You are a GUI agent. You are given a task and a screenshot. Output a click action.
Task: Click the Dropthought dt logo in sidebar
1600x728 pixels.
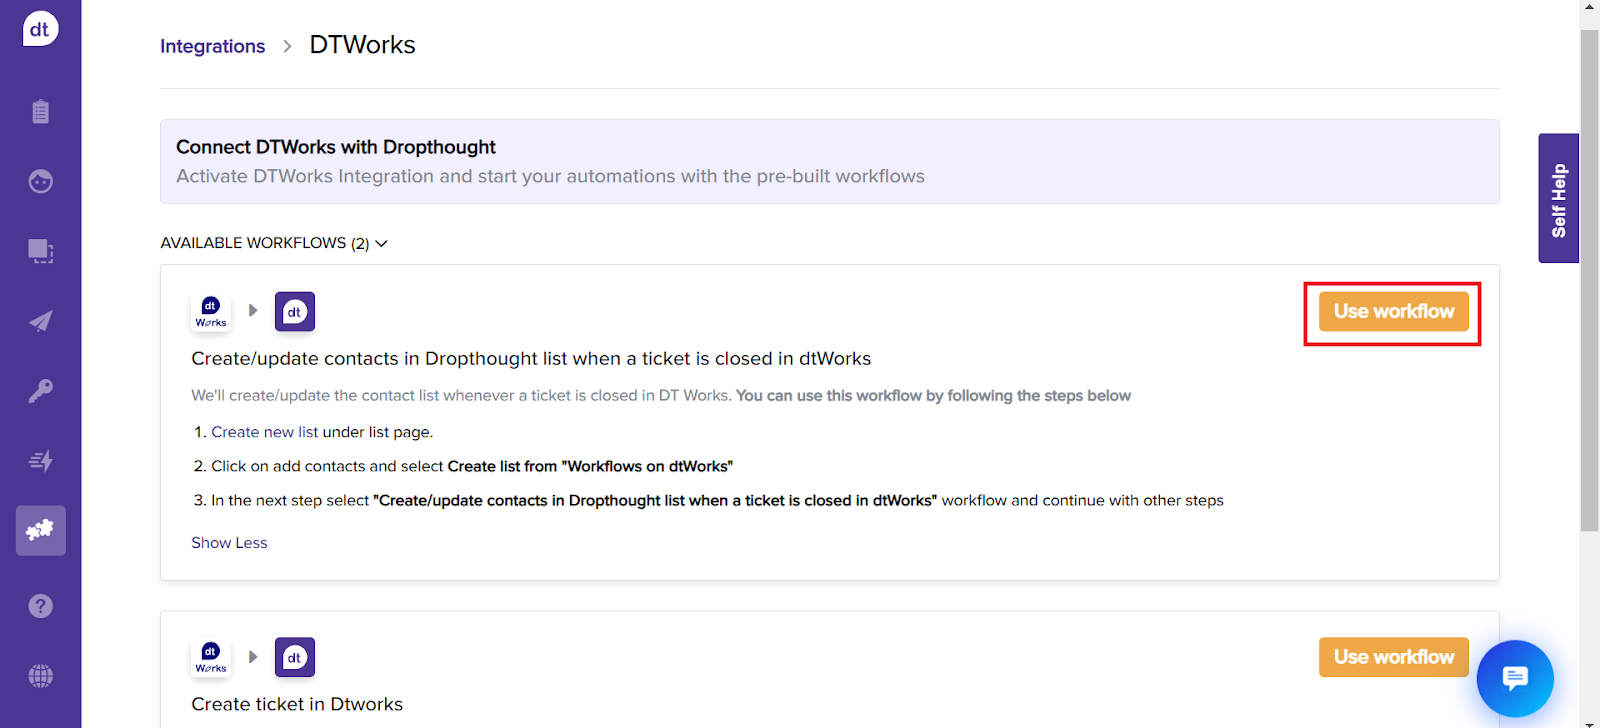pyautogui.click(x=40, y=29)
